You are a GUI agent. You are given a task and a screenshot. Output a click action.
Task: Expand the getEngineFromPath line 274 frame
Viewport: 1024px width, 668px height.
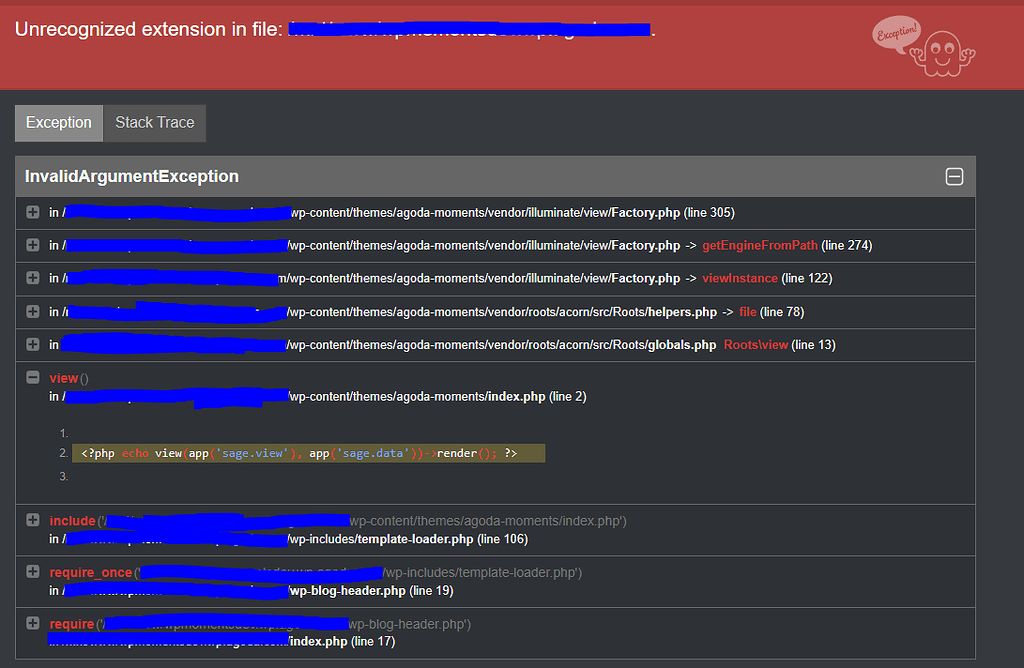pyautogui.click(x=33, y=245)
